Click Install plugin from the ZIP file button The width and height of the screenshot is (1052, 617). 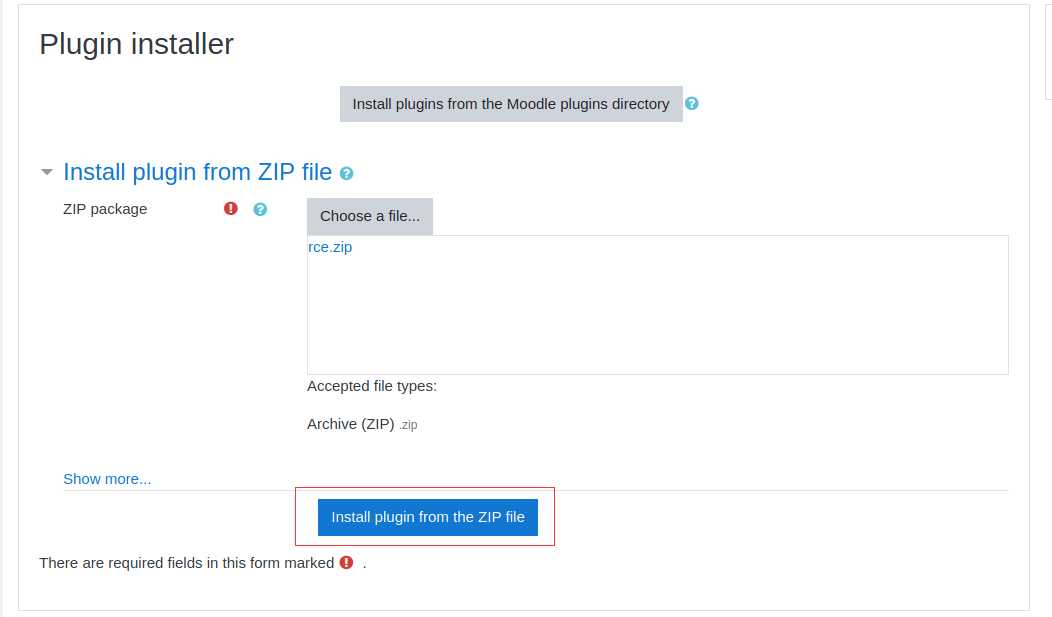[428, 517]
